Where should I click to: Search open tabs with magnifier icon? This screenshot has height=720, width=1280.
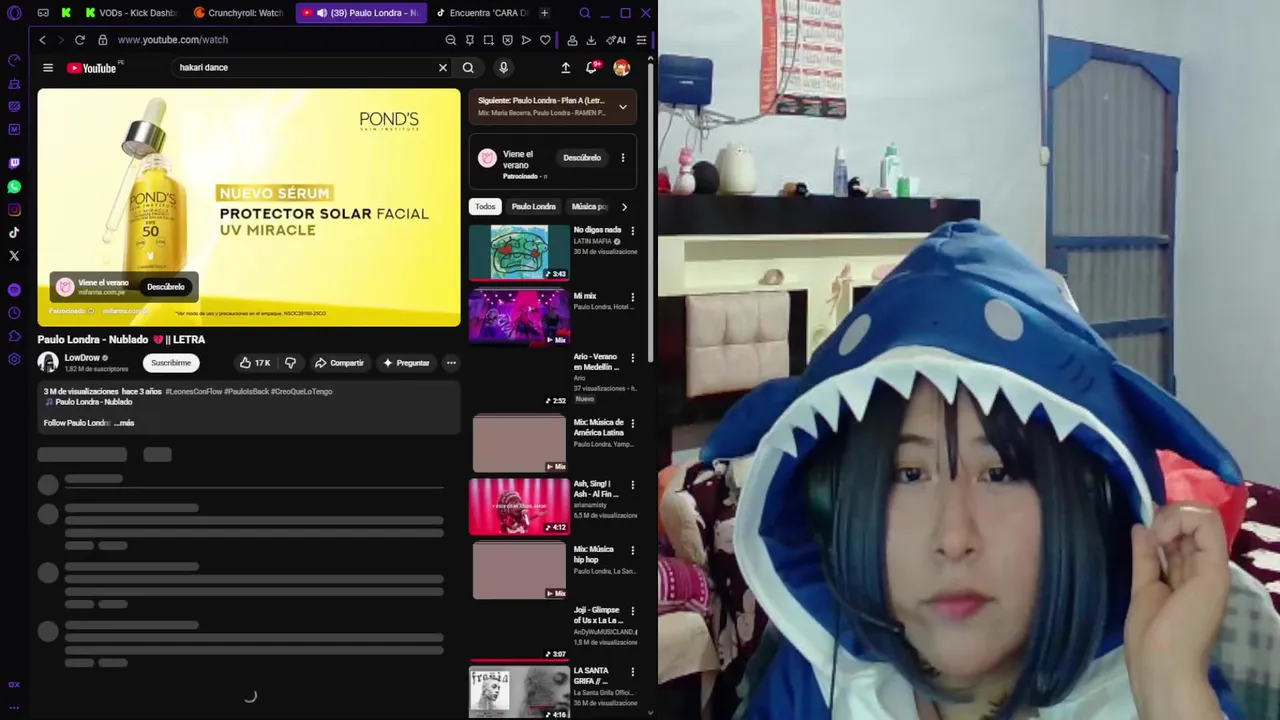[585, 13]
